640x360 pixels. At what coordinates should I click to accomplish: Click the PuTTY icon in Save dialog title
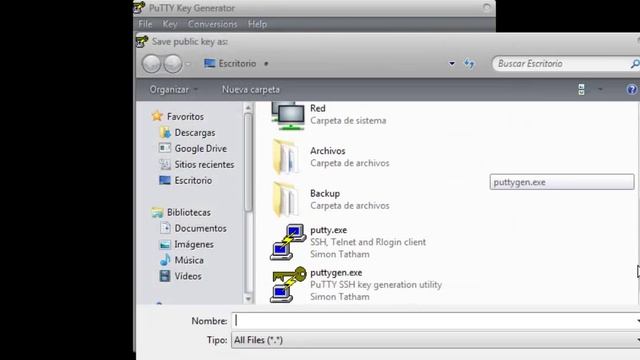coord(142,41)
